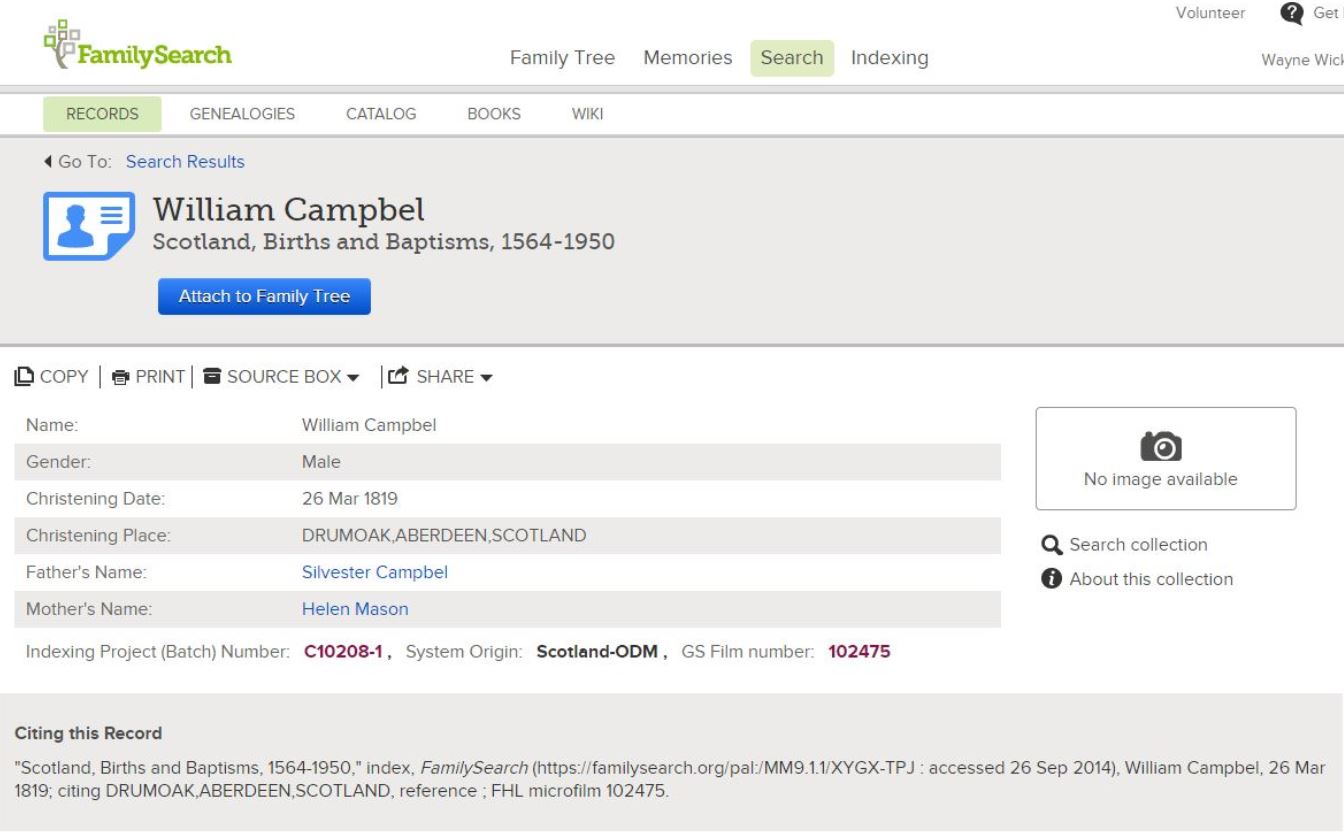Click the About this collection link
This screenshot has height=832, width=1344.
click(x=1151, y=579)
